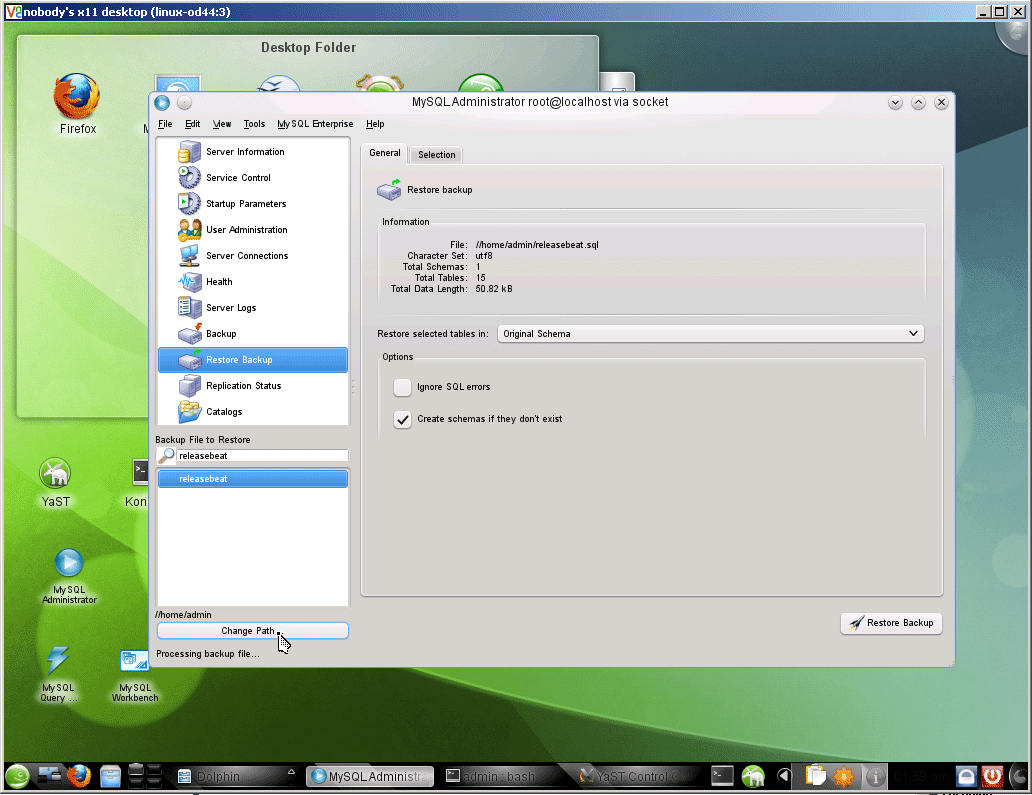Screen dimensions: 1032x795
Task: Open Server Connections section
Action: (x=253, y=255)
